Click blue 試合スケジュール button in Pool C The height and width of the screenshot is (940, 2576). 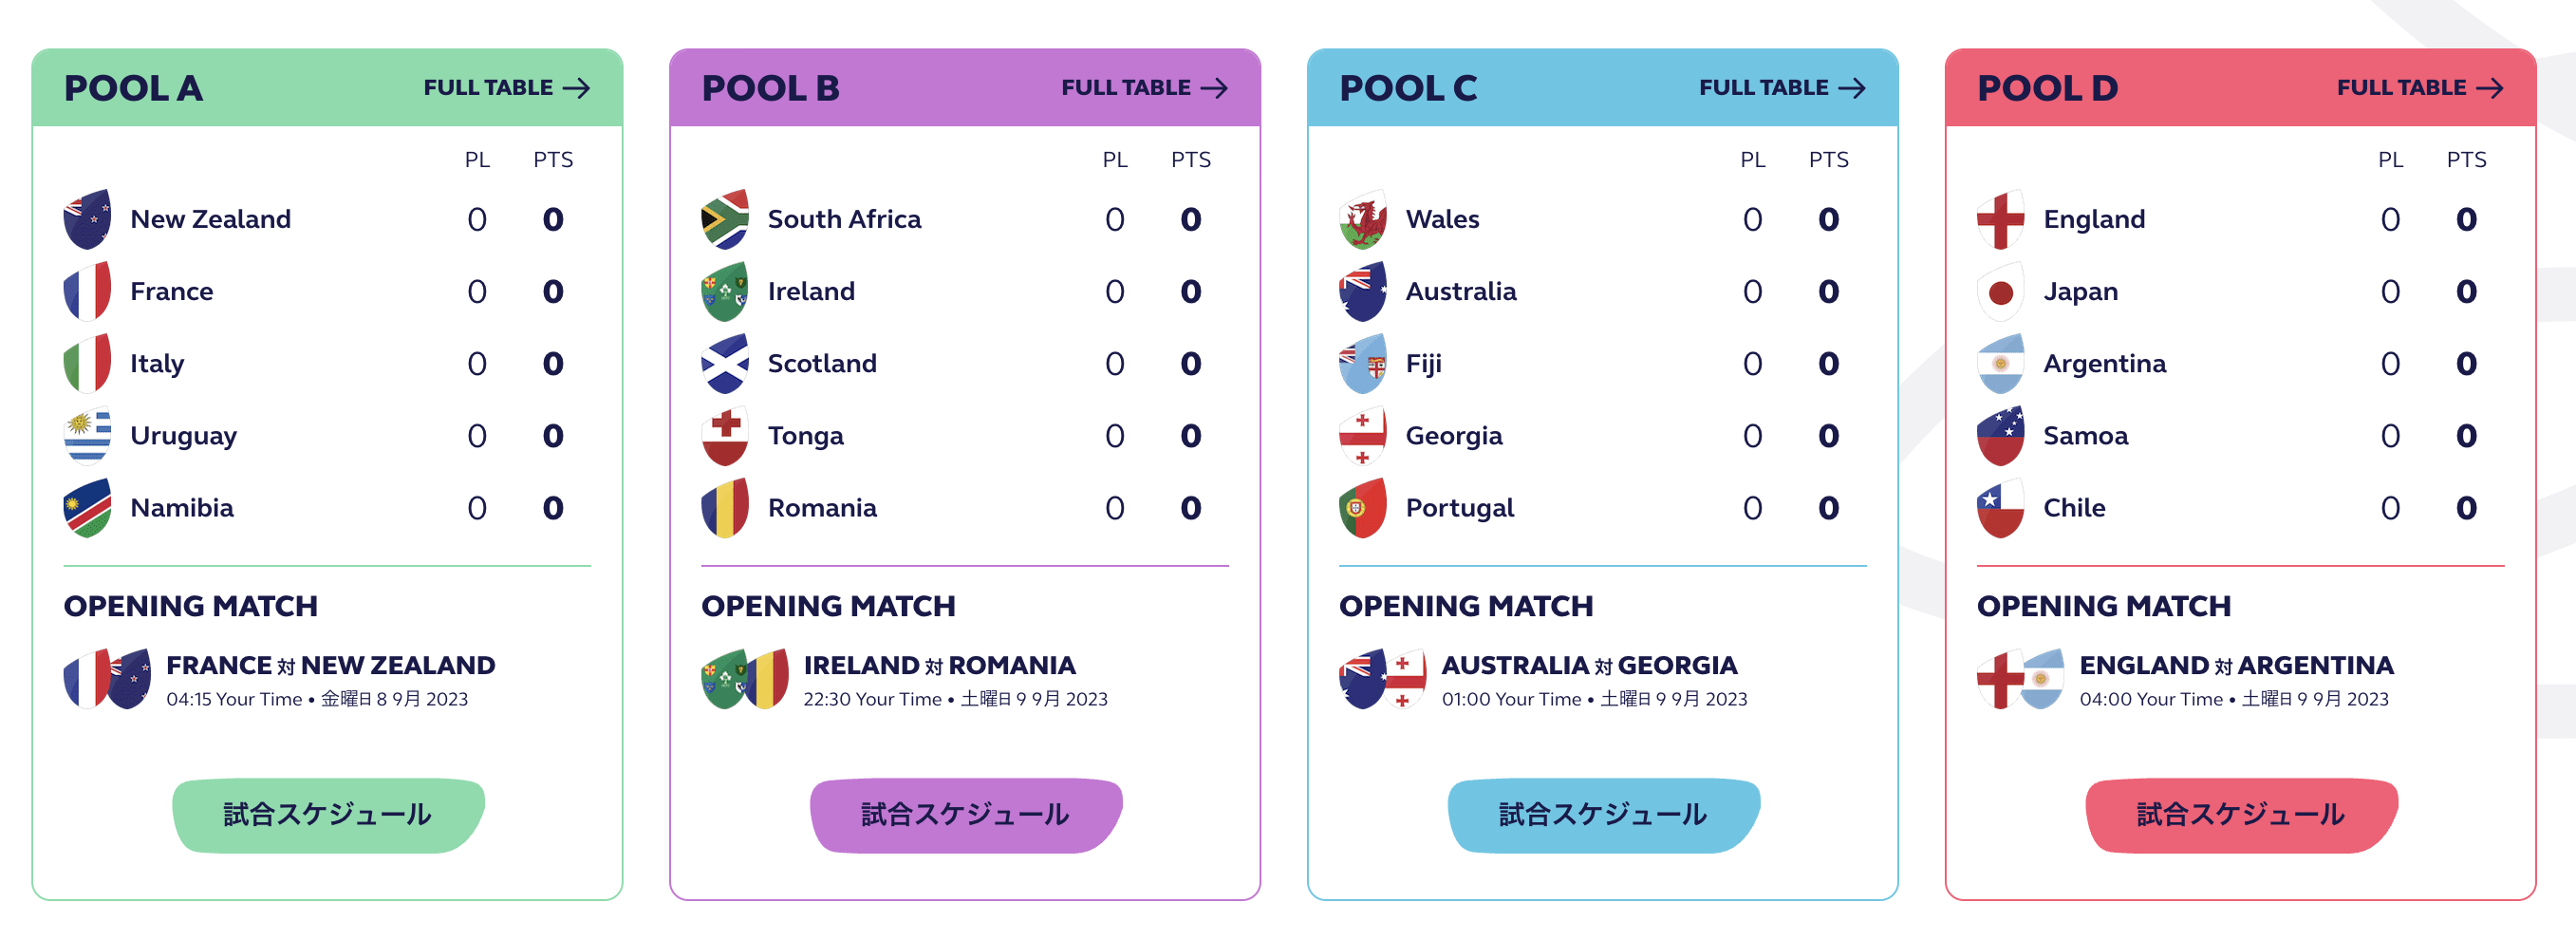click(1604, 815)
